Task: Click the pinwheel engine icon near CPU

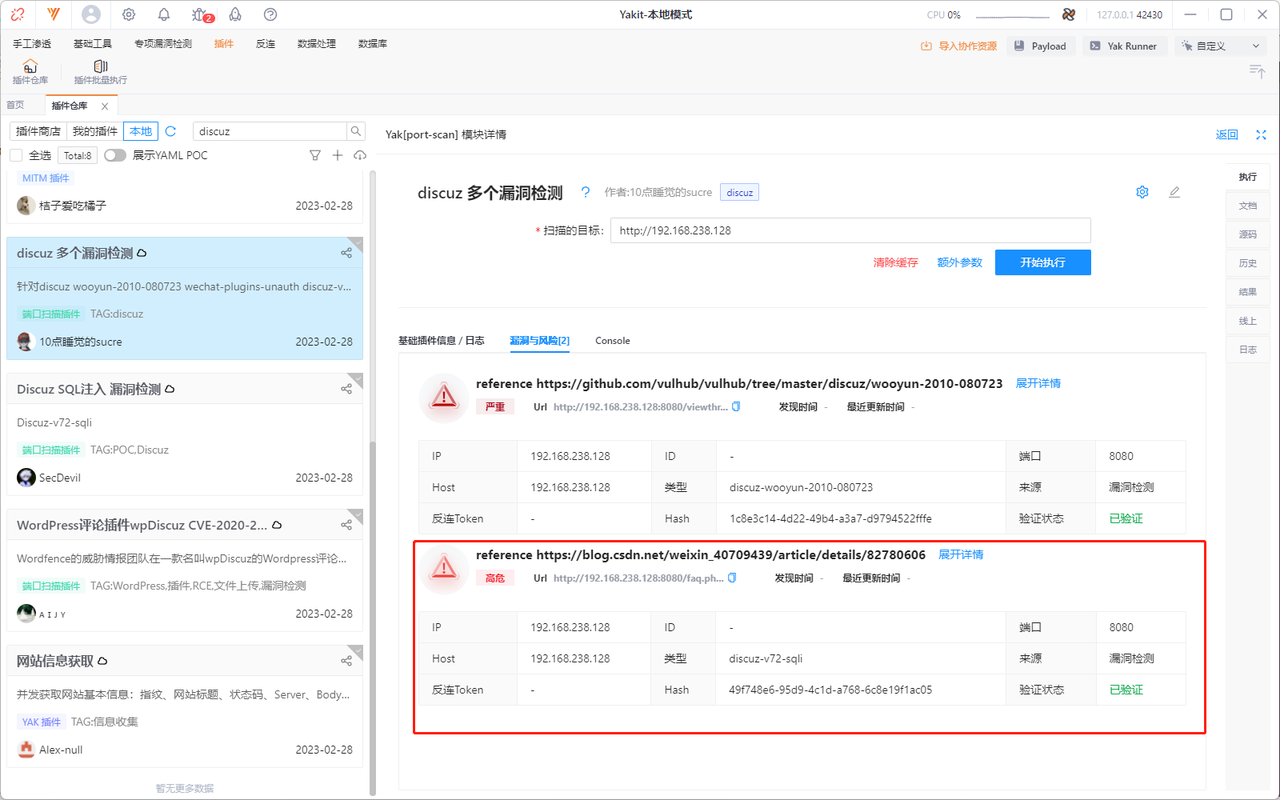Action: (1068, 15)
